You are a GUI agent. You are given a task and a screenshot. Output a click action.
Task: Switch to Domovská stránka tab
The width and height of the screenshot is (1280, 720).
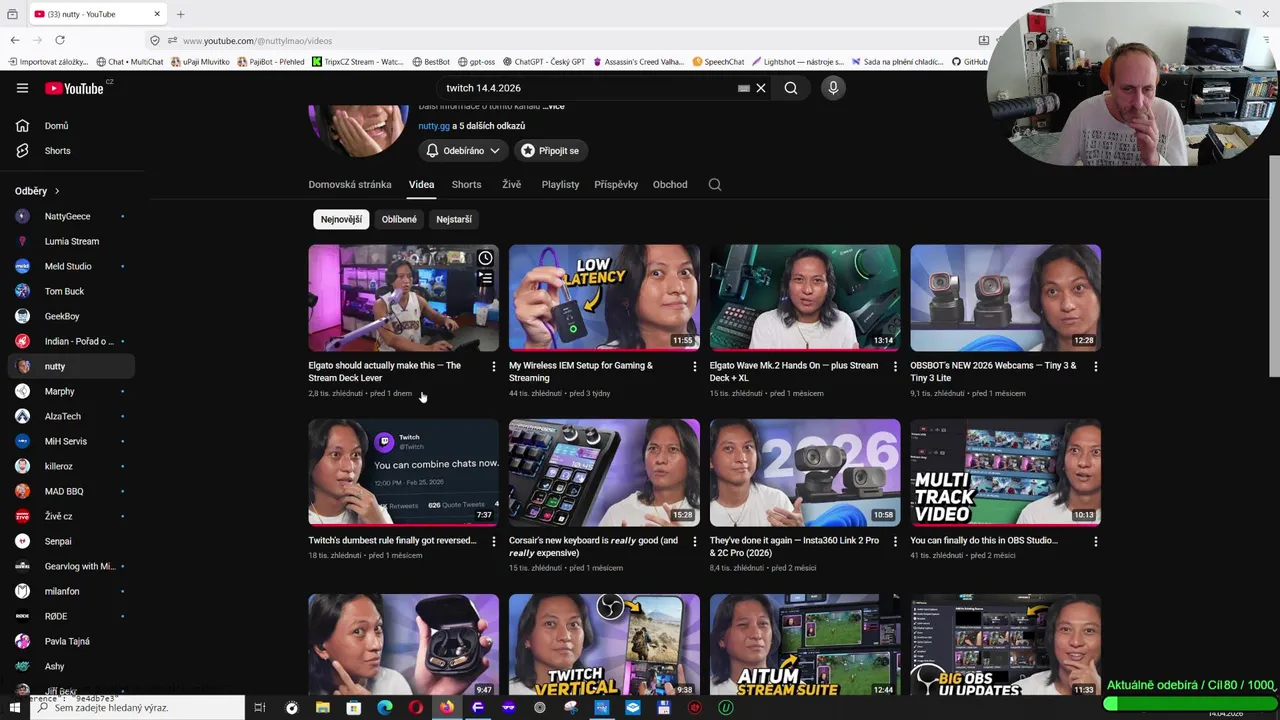350,185
